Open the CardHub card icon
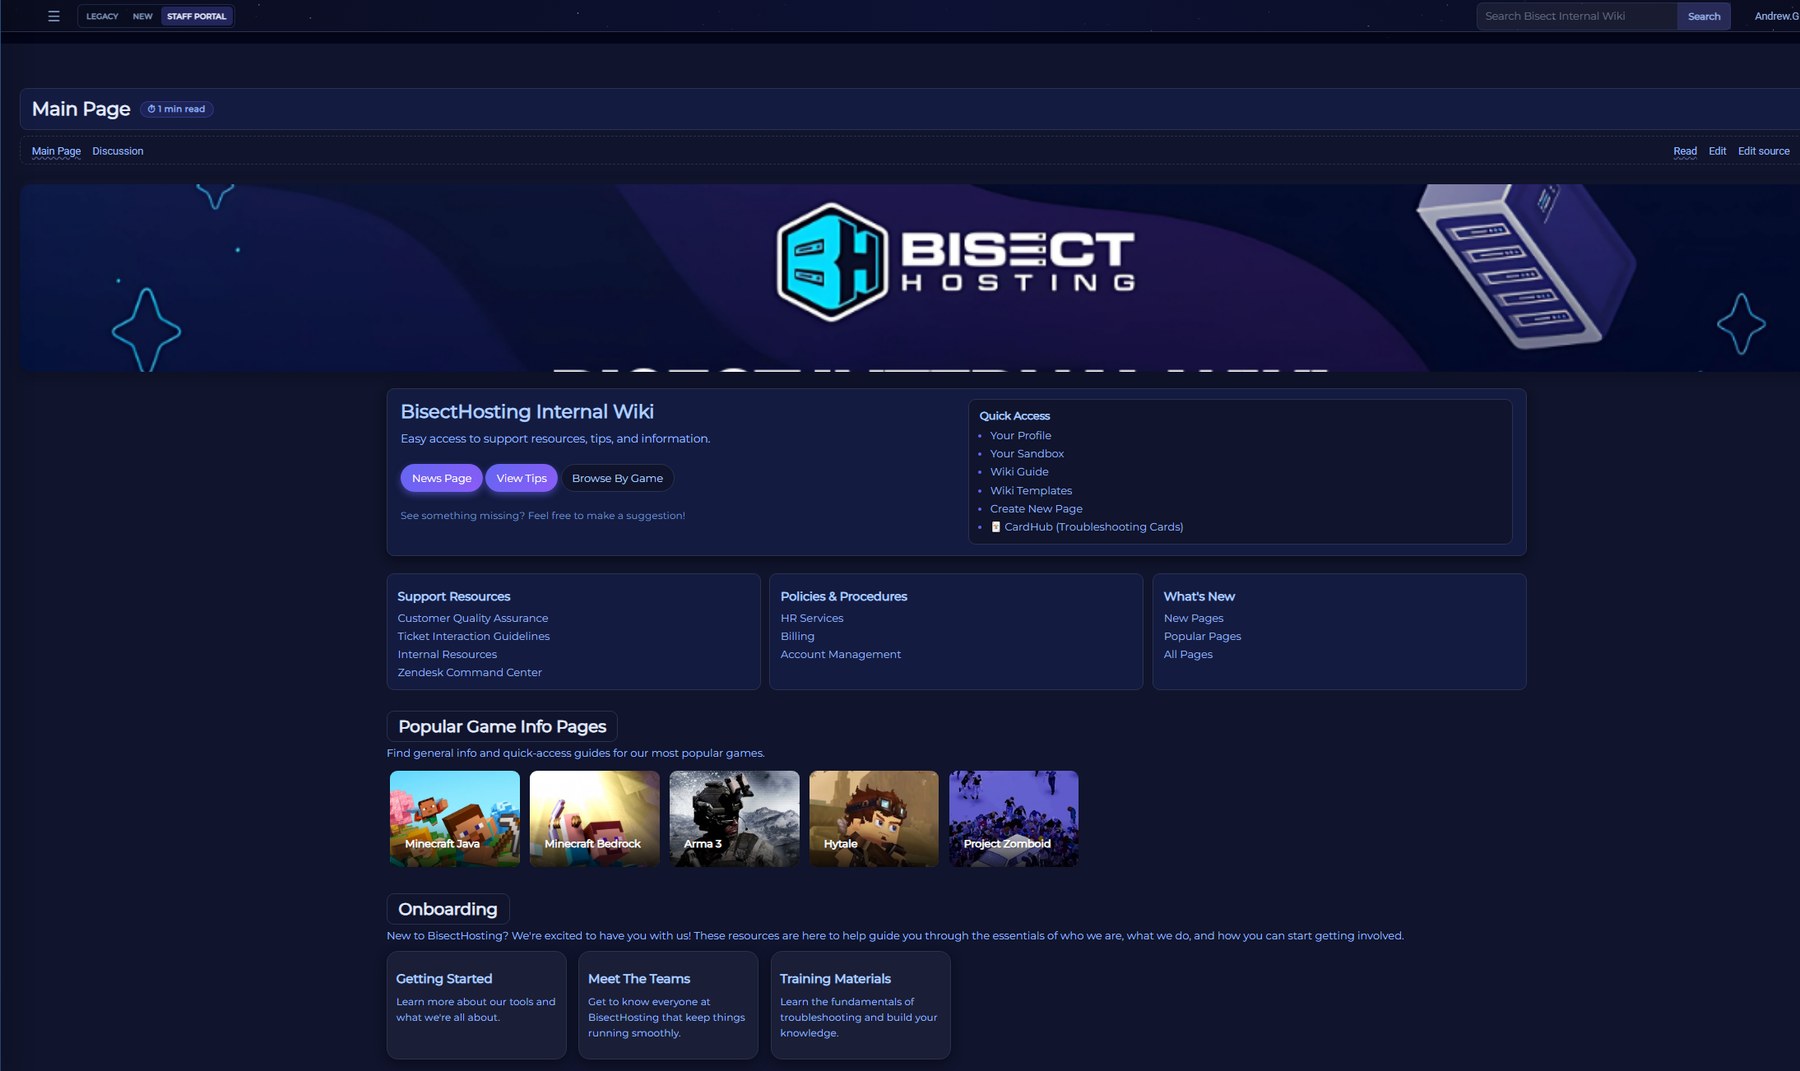The image size is (1800, 1071). pyautogui.click(x=996, y=527)
